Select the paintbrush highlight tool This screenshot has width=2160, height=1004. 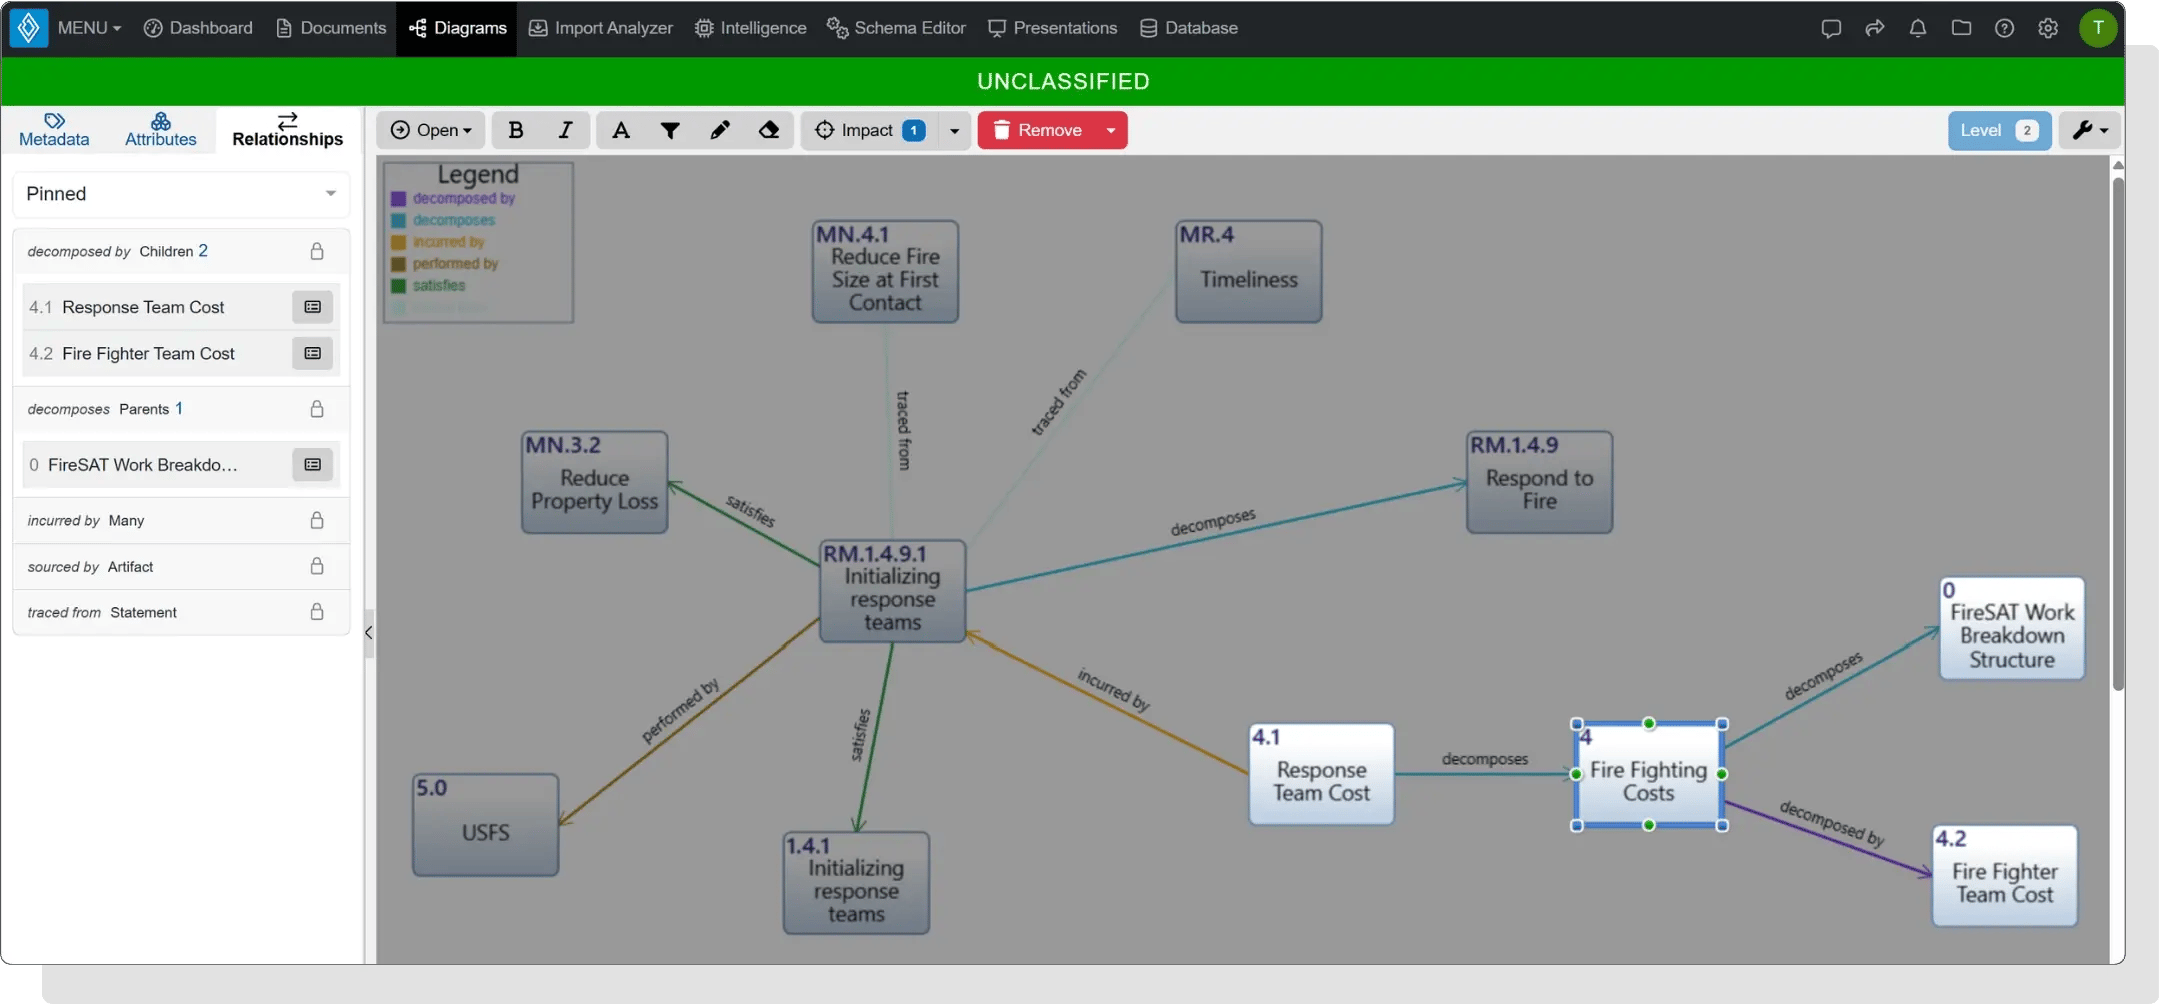tap(719, 130)
